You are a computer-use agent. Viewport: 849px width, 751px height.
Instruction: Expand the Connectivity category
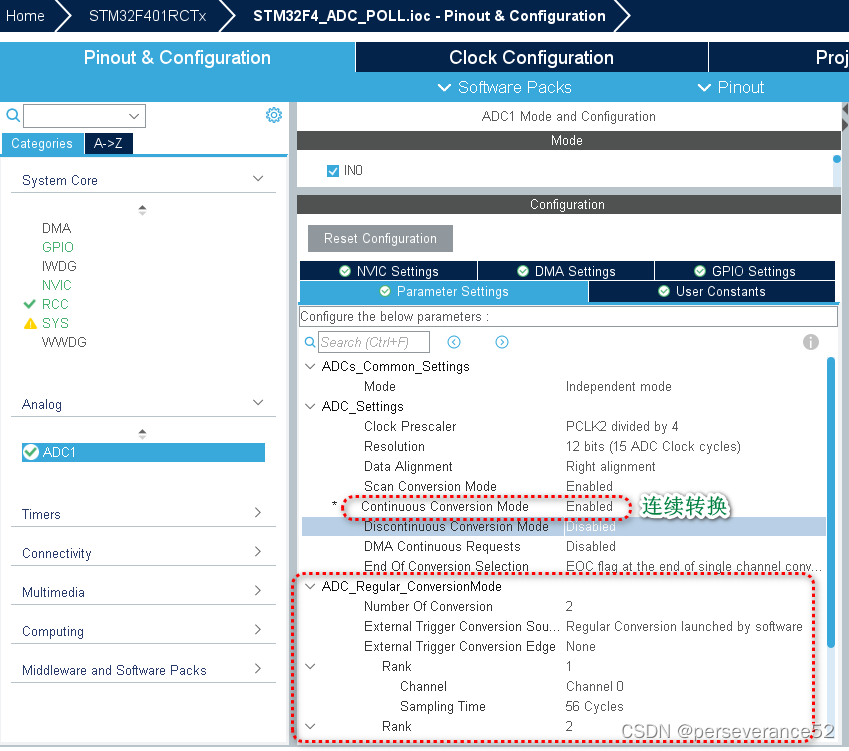pos(258,551)
